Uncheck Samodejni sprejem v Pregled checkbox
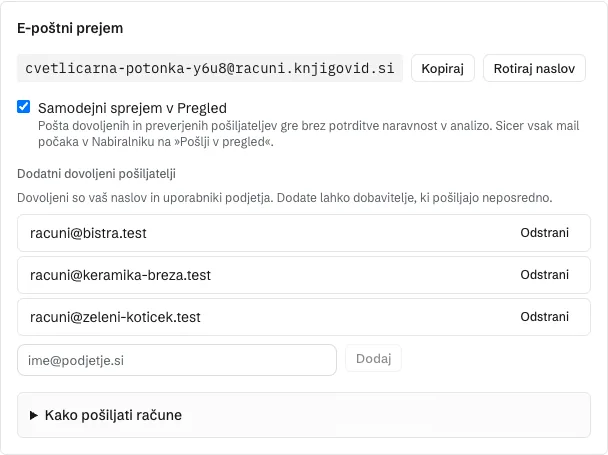 coord(24,107)
